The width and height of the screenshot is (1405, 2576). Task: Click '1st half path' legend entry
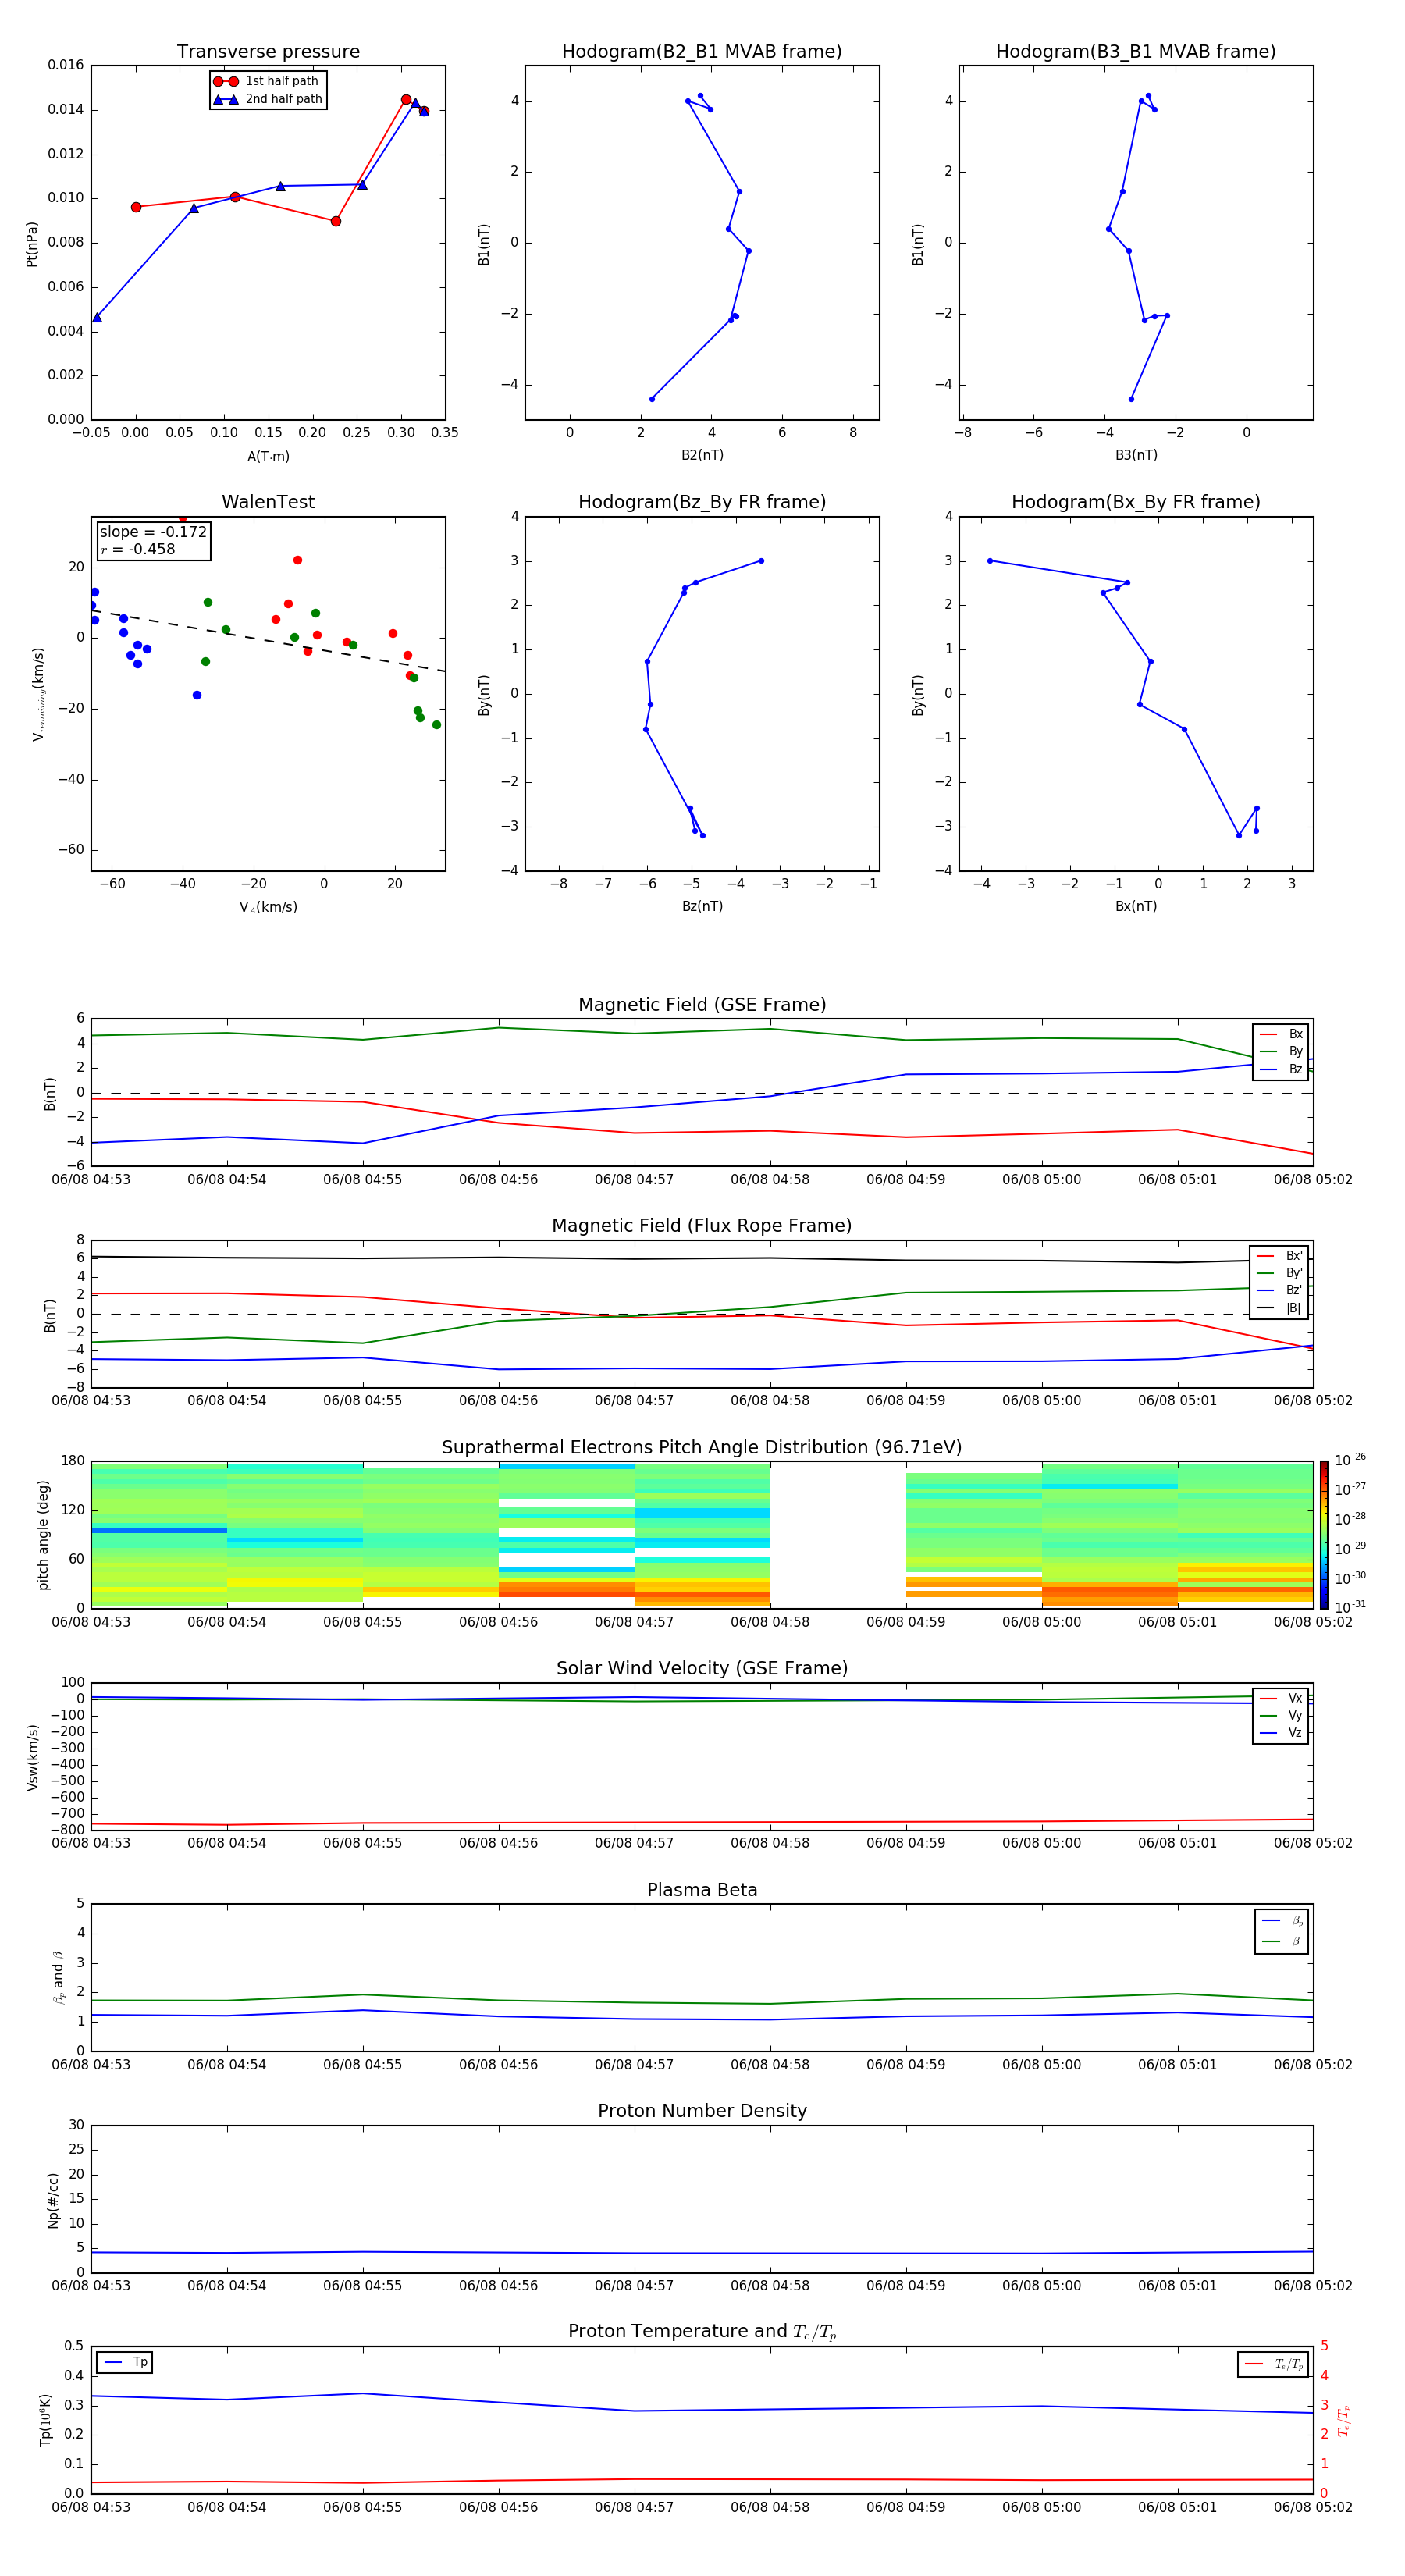pos(267,81)
